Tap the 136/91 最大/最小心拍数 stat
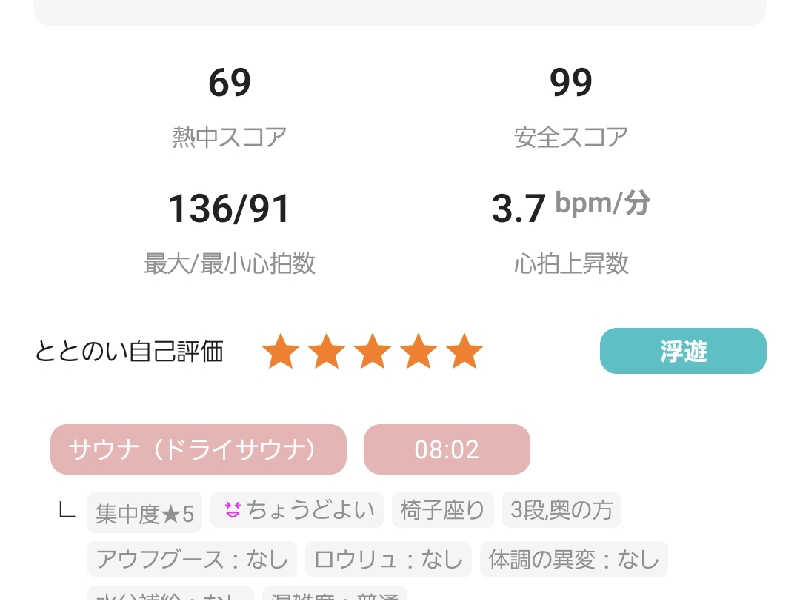Image resolution: width=800 pixels, height=600 pixels. [229, 209]
